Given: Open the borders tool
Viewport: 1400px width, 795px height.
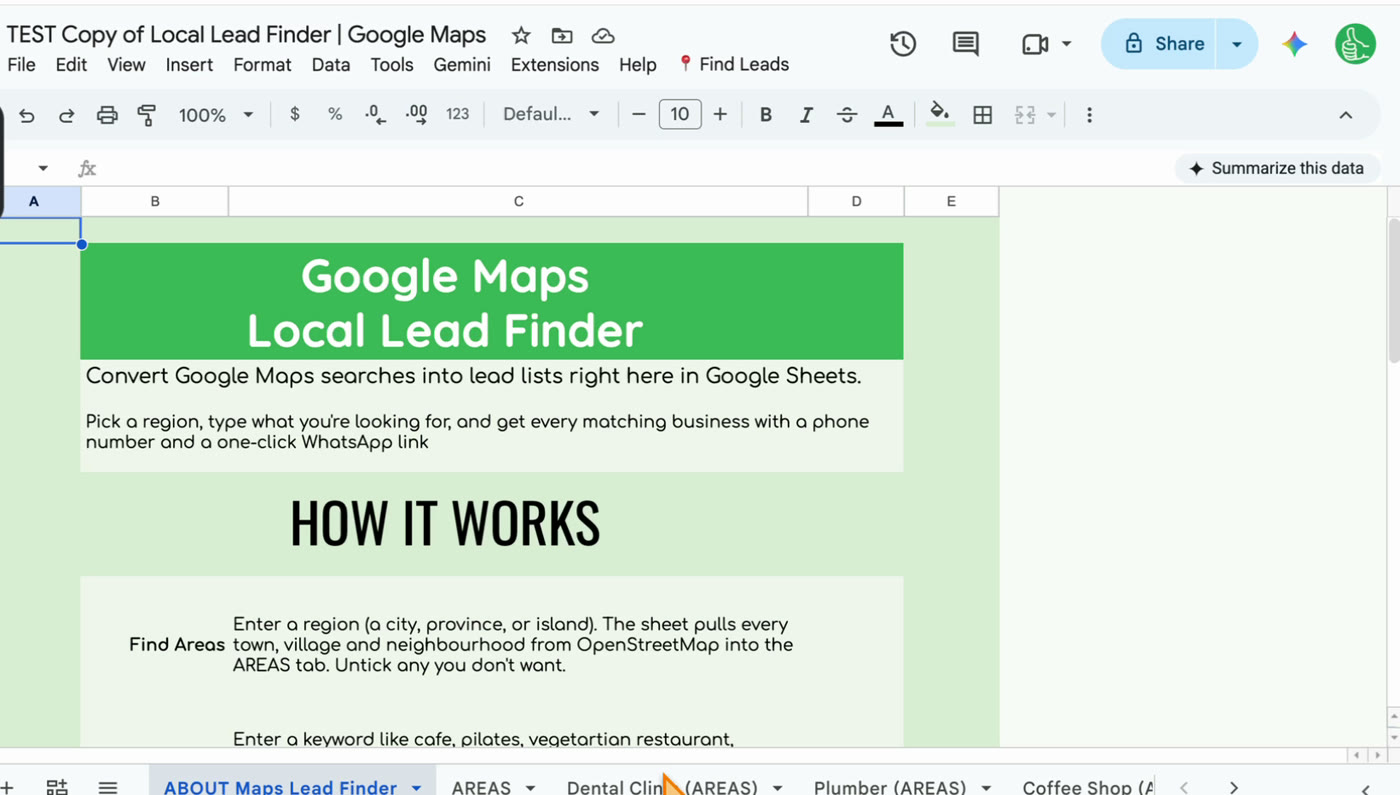Looking at the screenshot, I should pyautogui.click(x=983, y=115).
